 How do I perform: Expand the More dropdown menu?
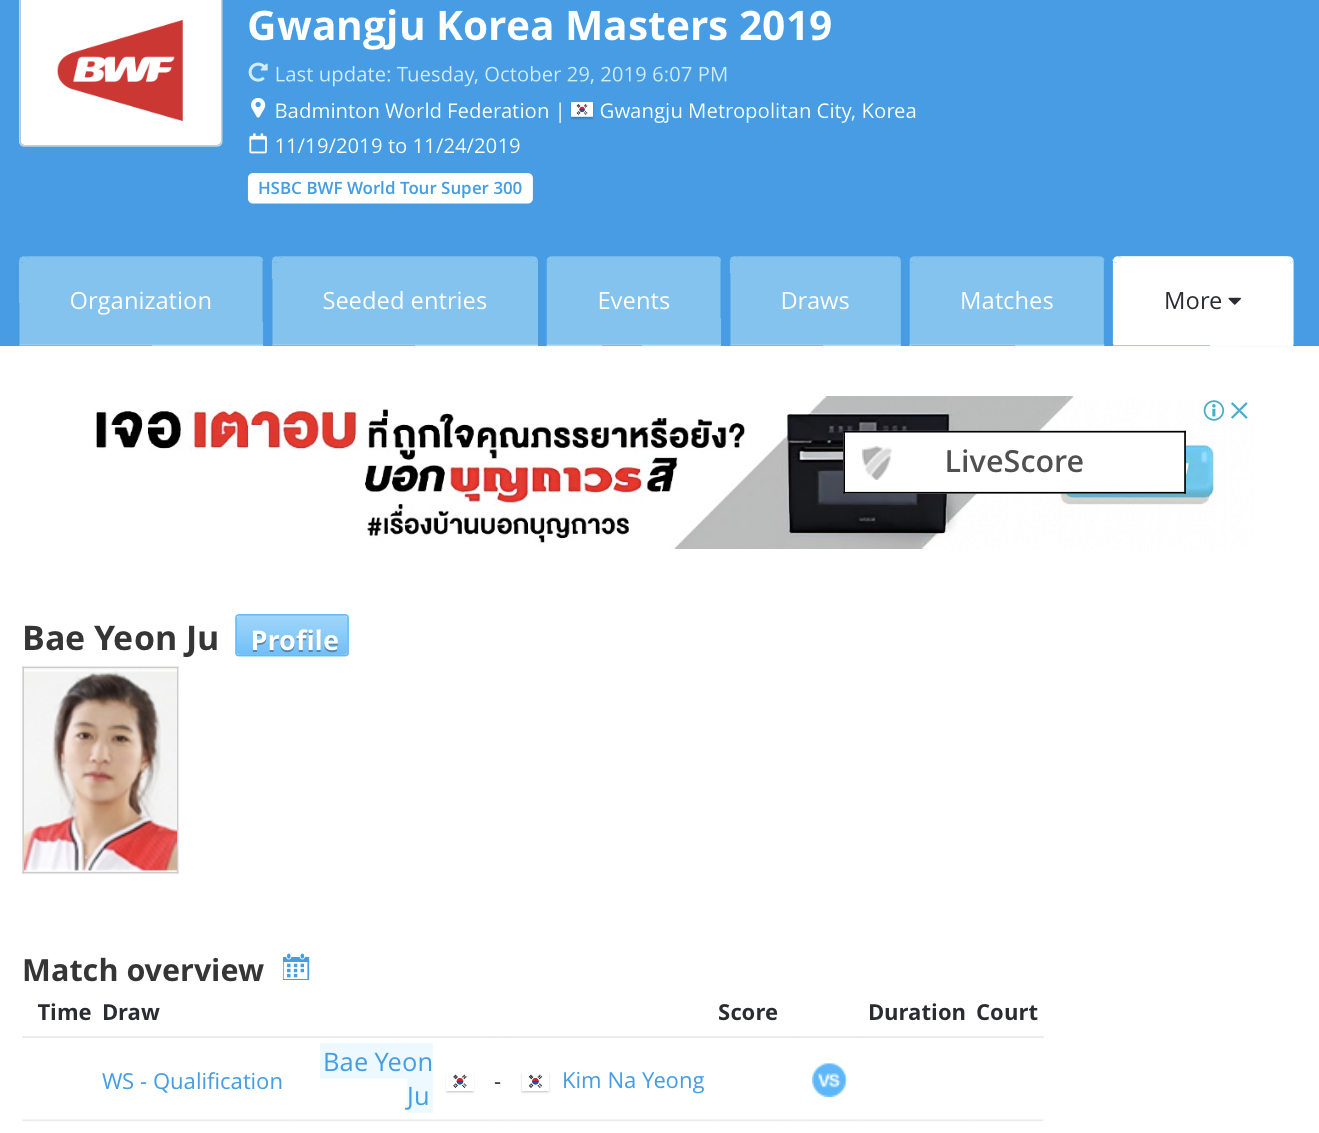click(x=1203, y=301)
